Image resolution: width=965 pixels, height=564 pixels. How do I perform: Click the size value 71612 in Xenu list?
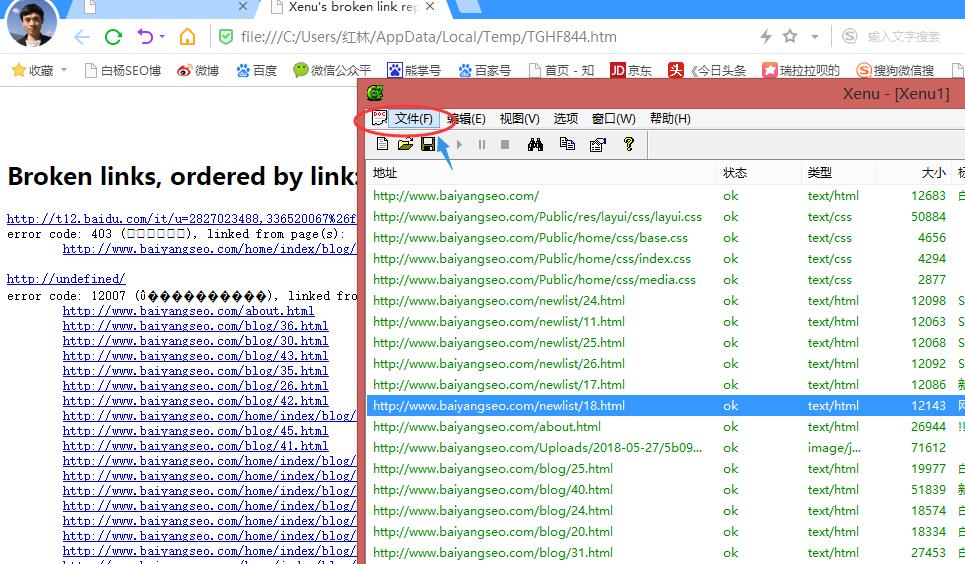tap(928, 448)
